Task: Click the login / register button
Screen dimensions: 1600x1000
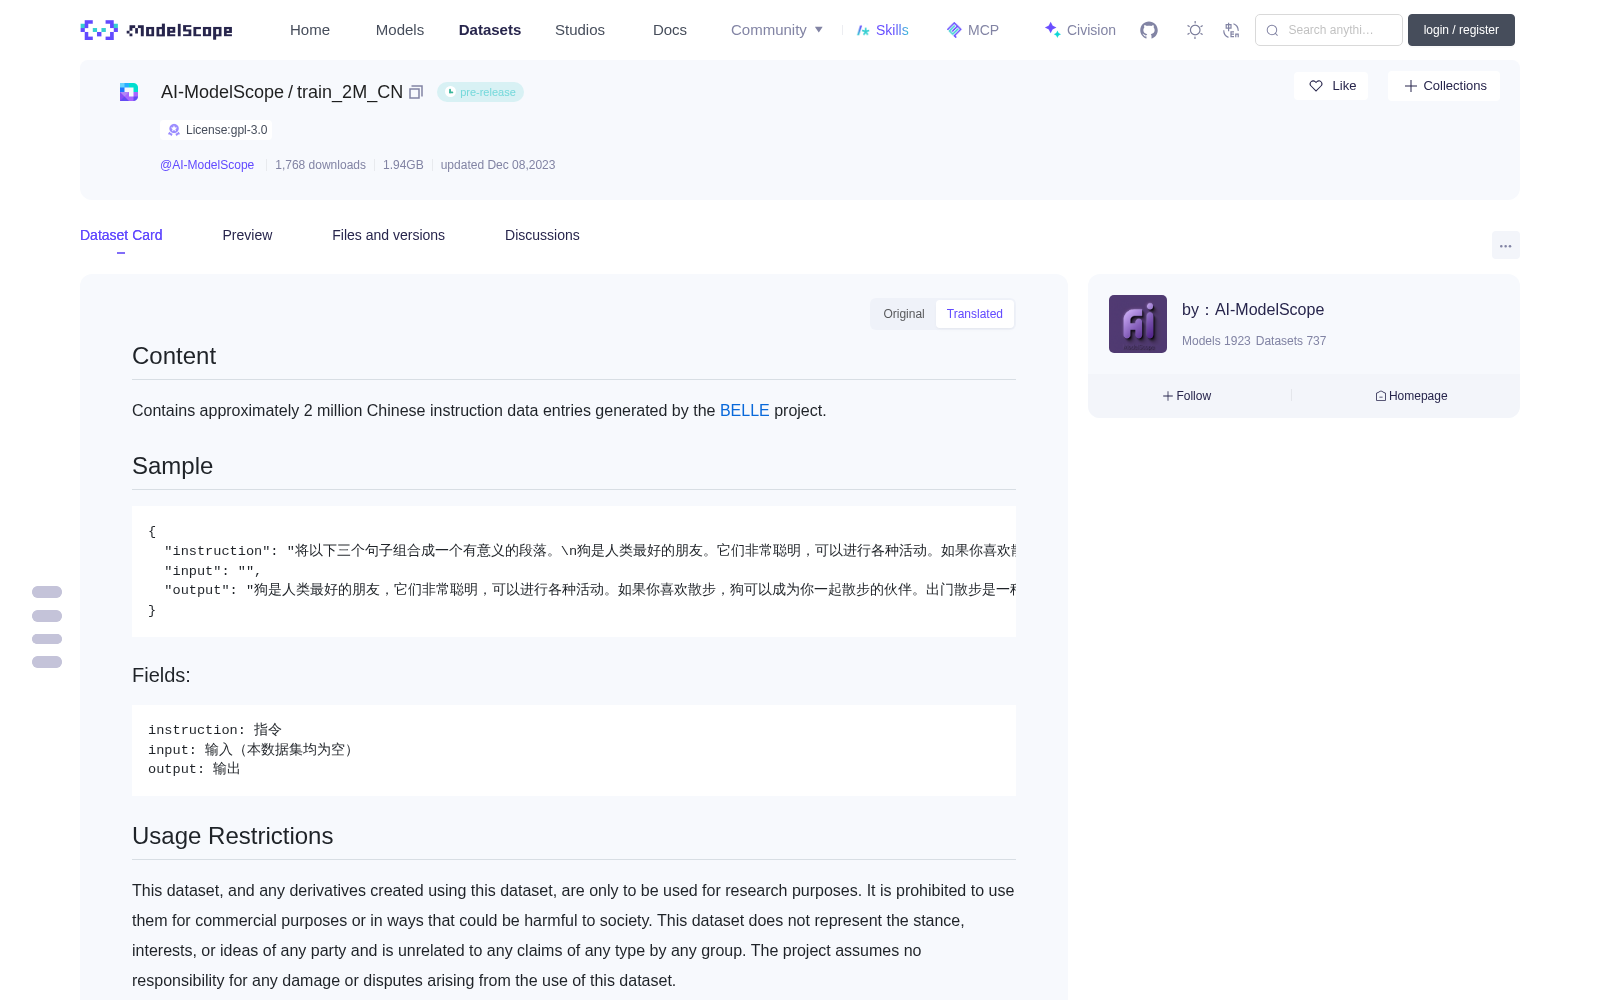Action: 1461,30
